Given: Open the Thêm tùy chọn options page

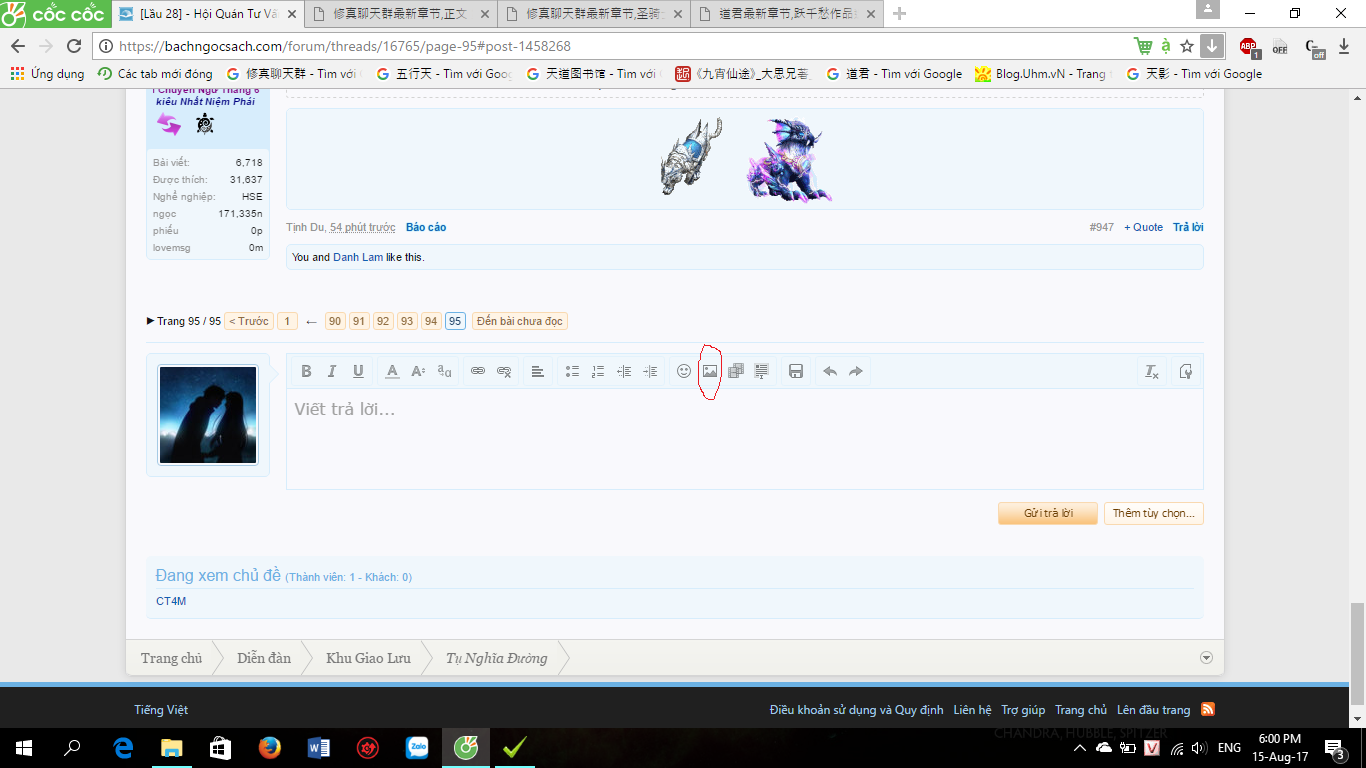Looking at the screenshot, I should 1153,513.
